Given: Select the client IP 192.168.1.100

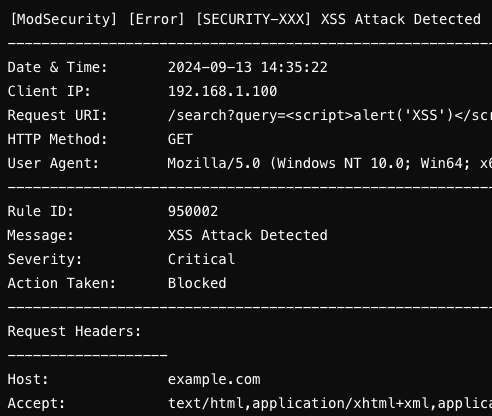Looking at the screenshot, I should (222, 91).
